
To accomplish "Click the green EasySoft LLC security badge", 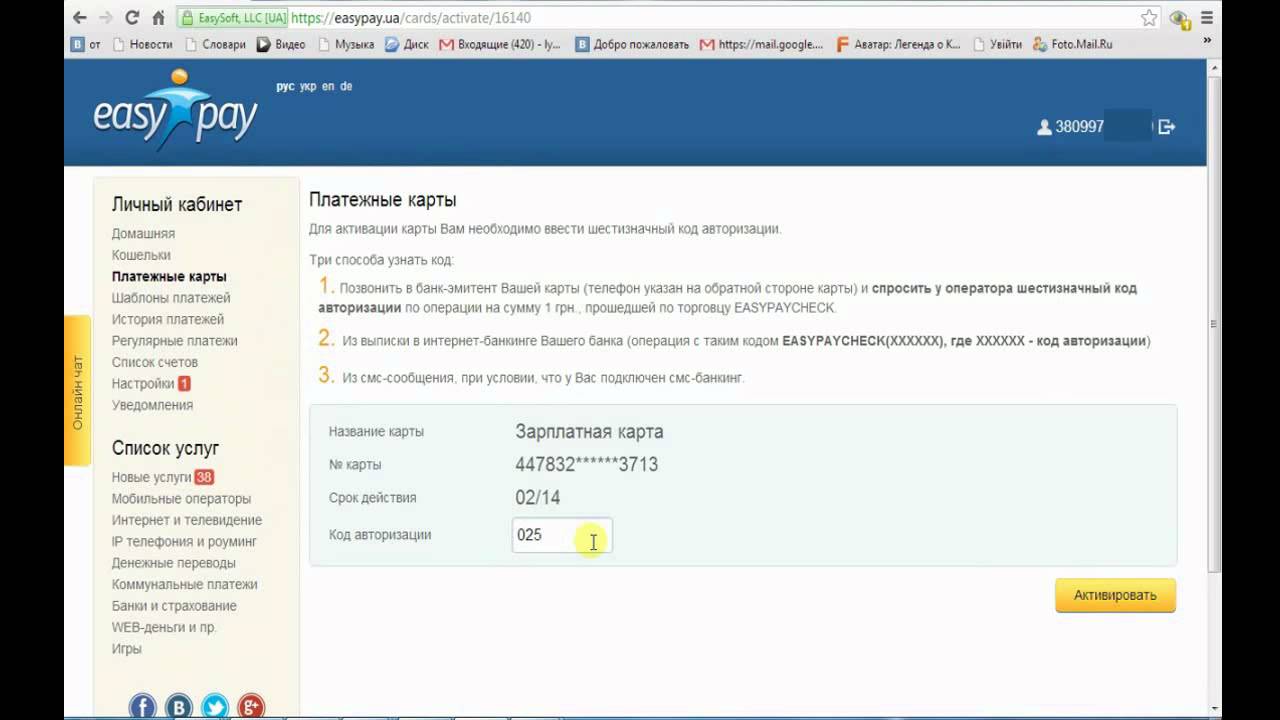I will coord(232,18).
